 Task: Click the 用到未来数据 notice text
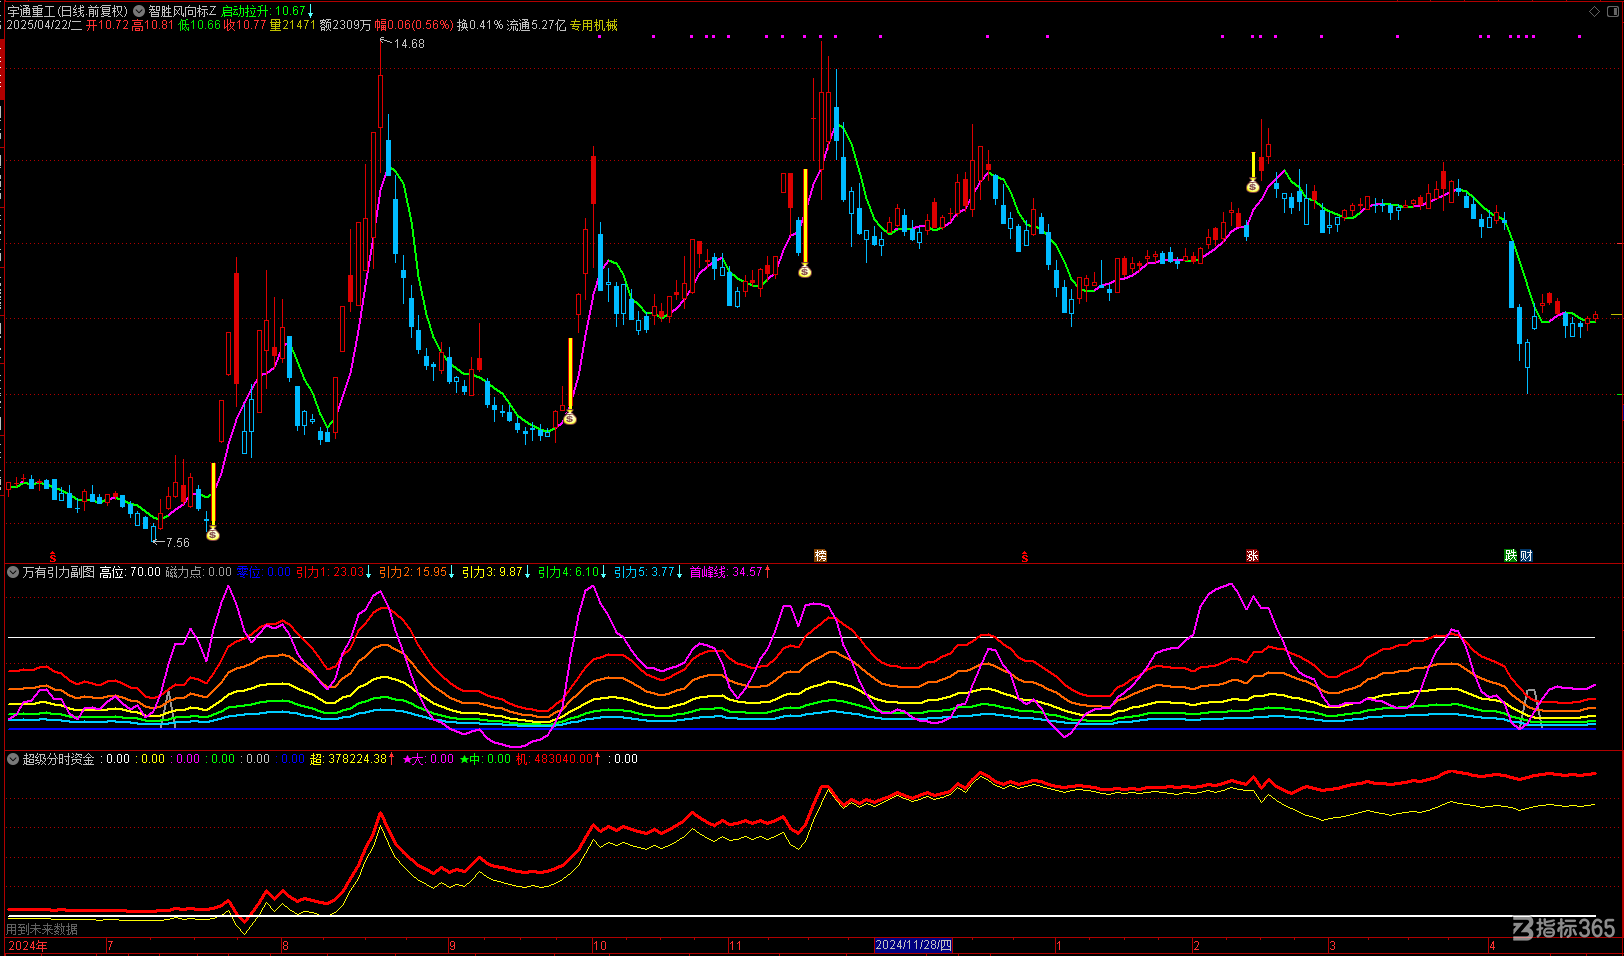click(42, 929)
